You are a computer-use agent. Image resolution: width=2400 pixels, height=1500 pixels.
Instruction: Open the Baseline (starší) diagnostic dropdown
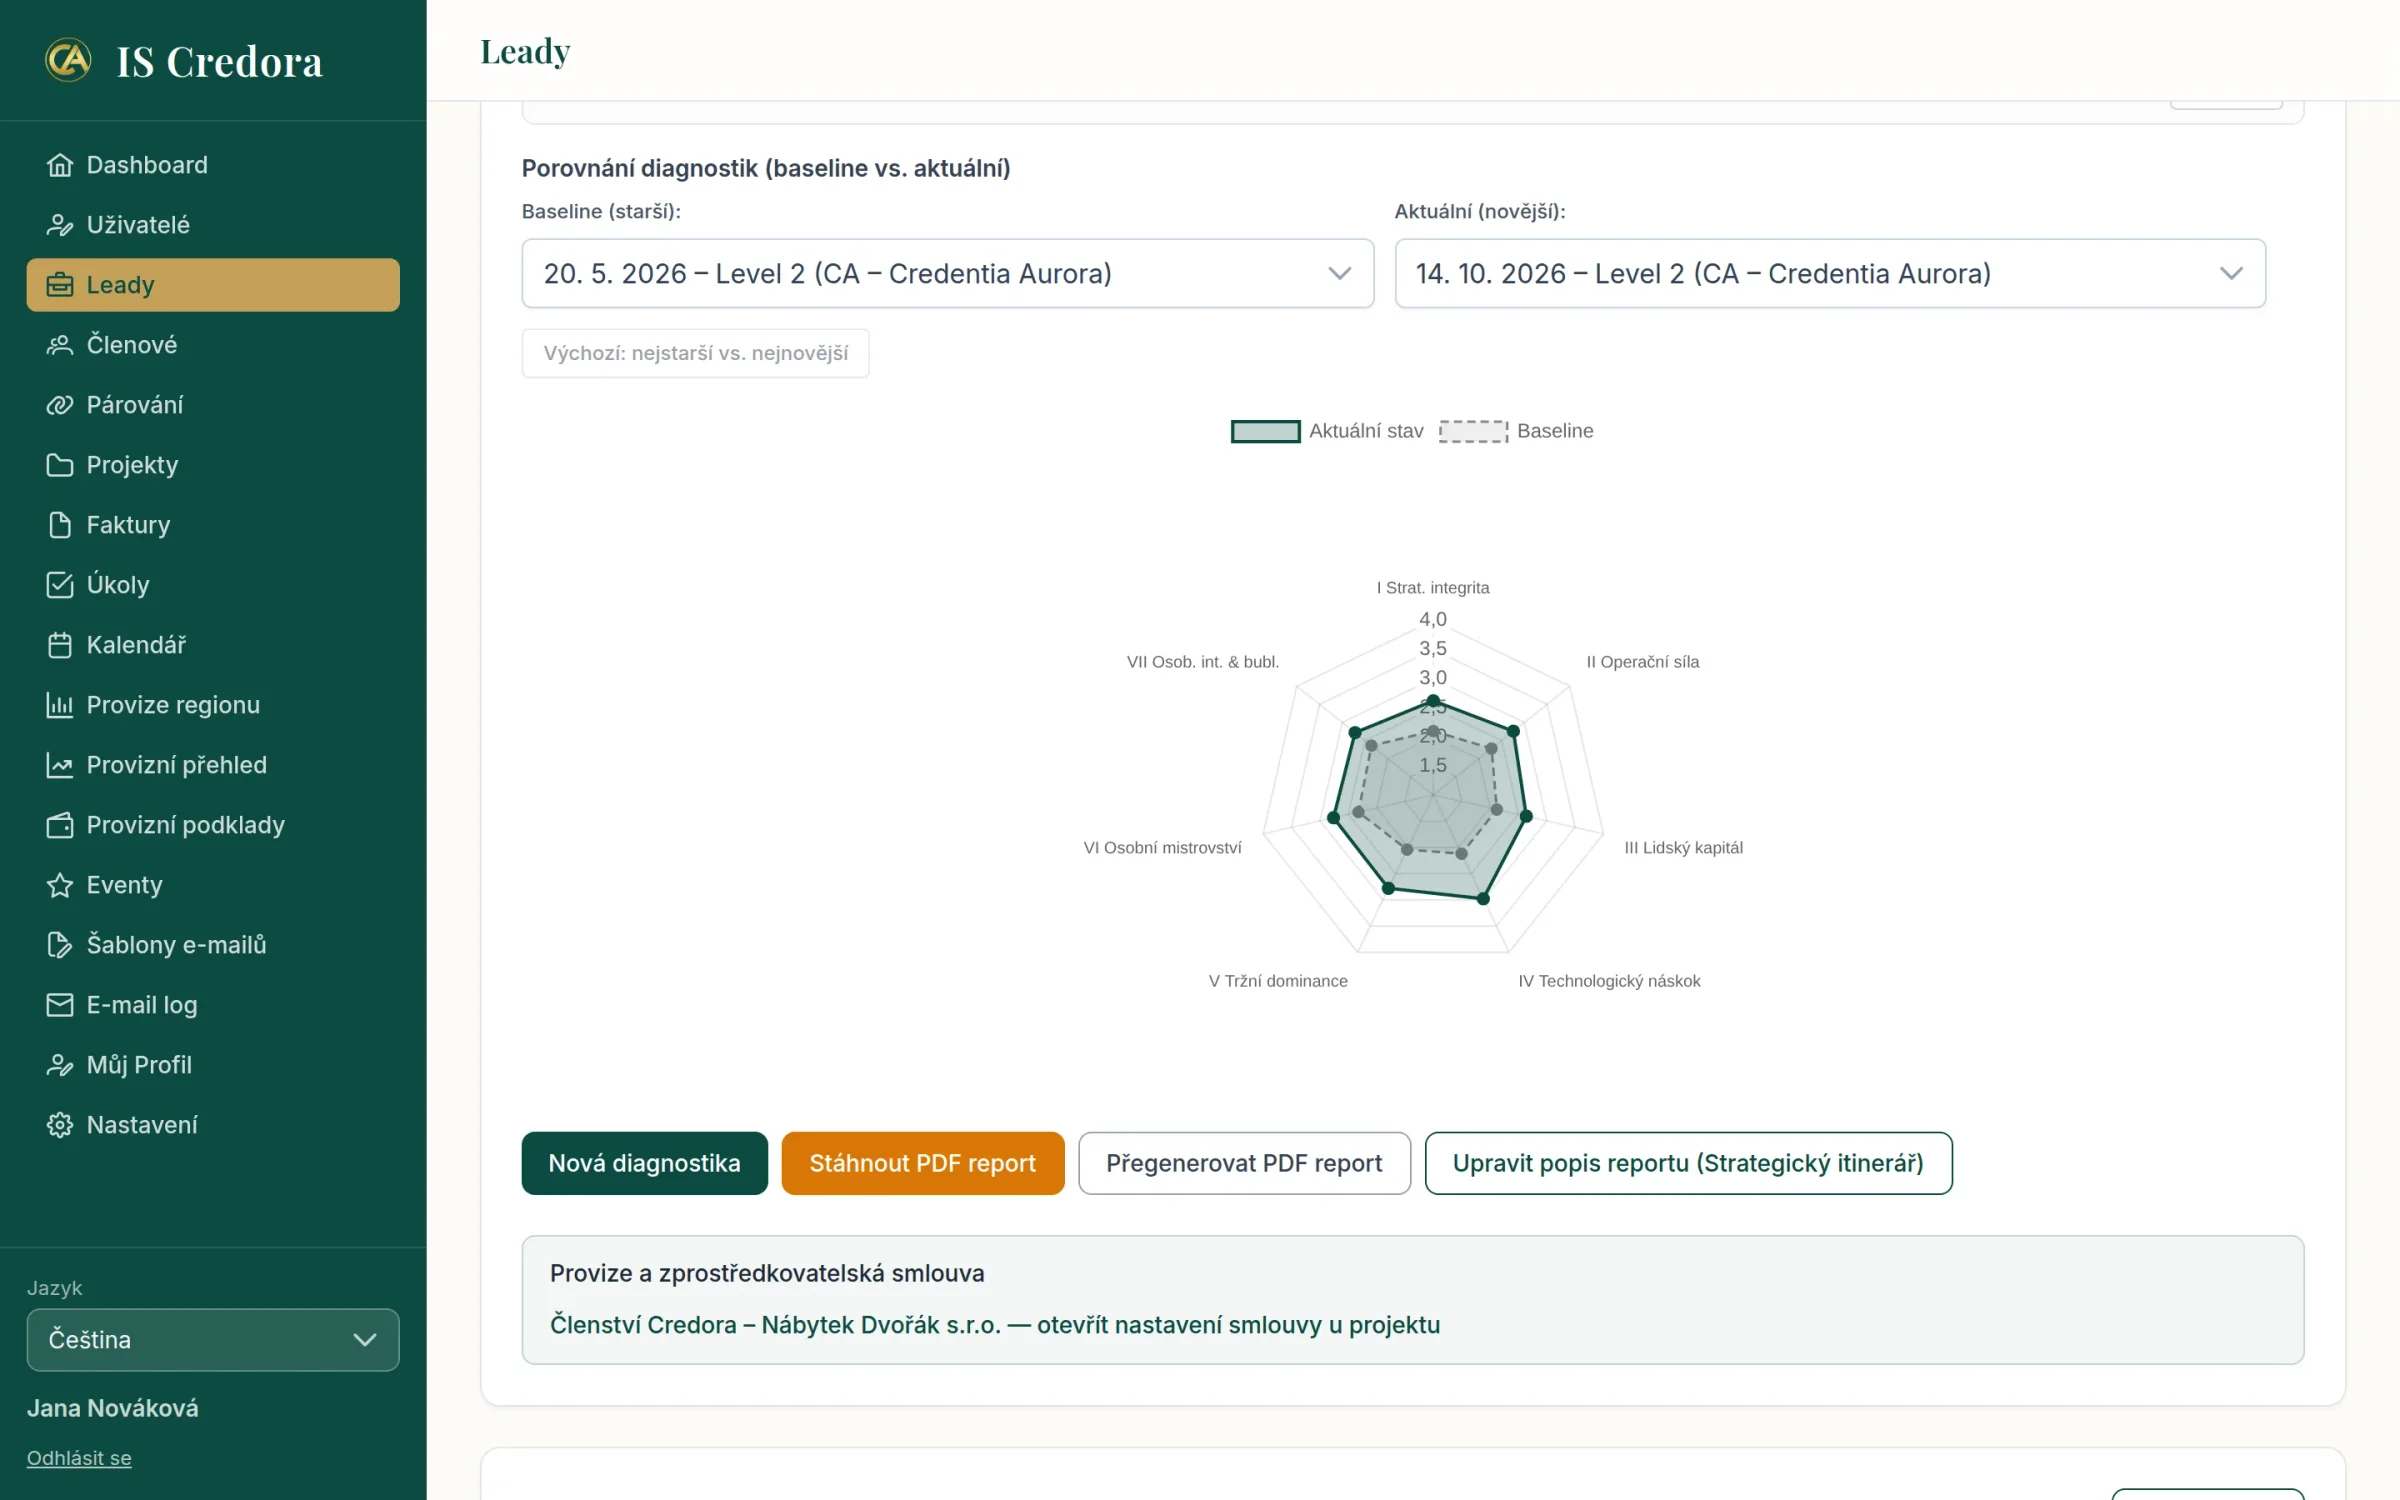click(947, 273)
